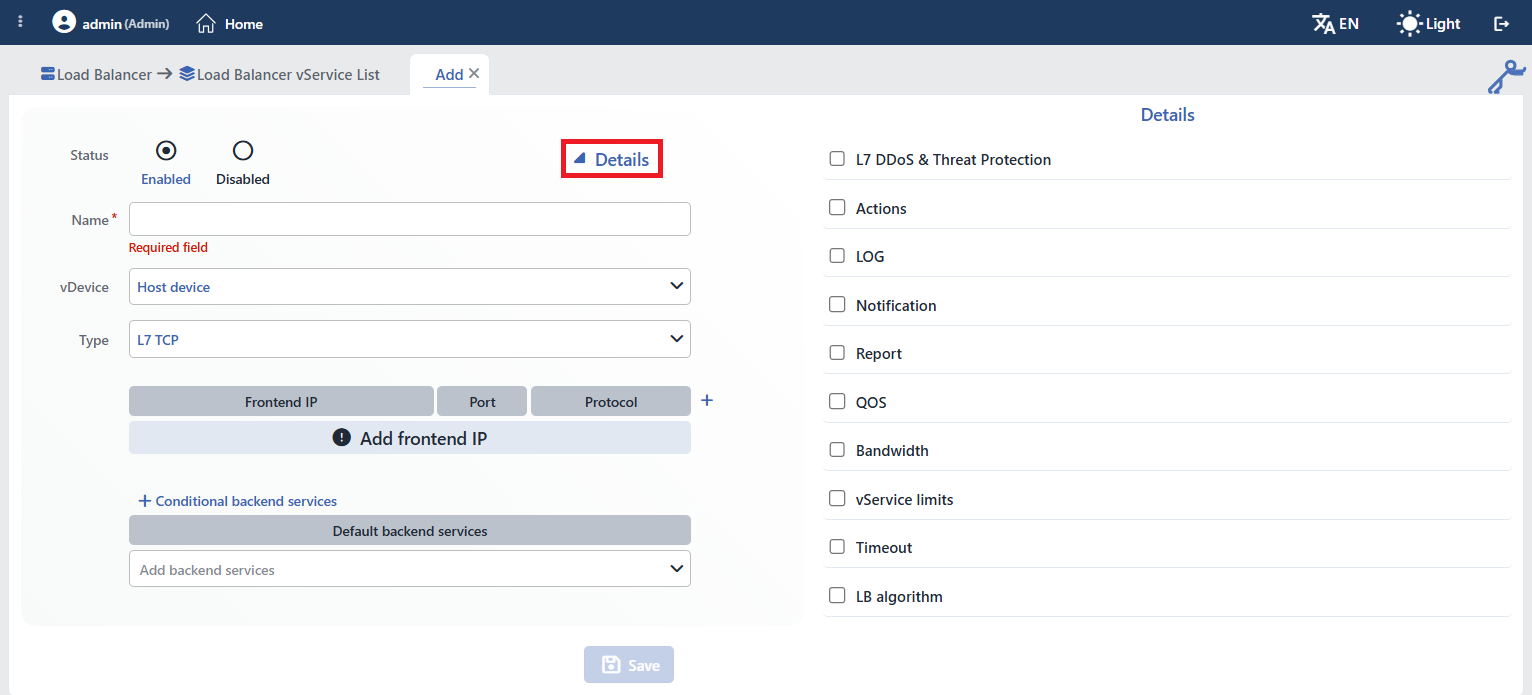Open the Add backend services dropdown

410,569
